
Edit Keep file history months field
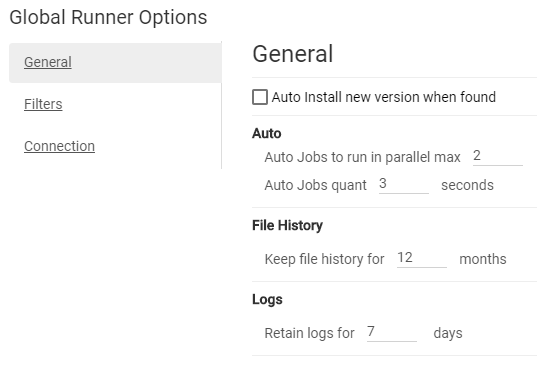[422, 258]
